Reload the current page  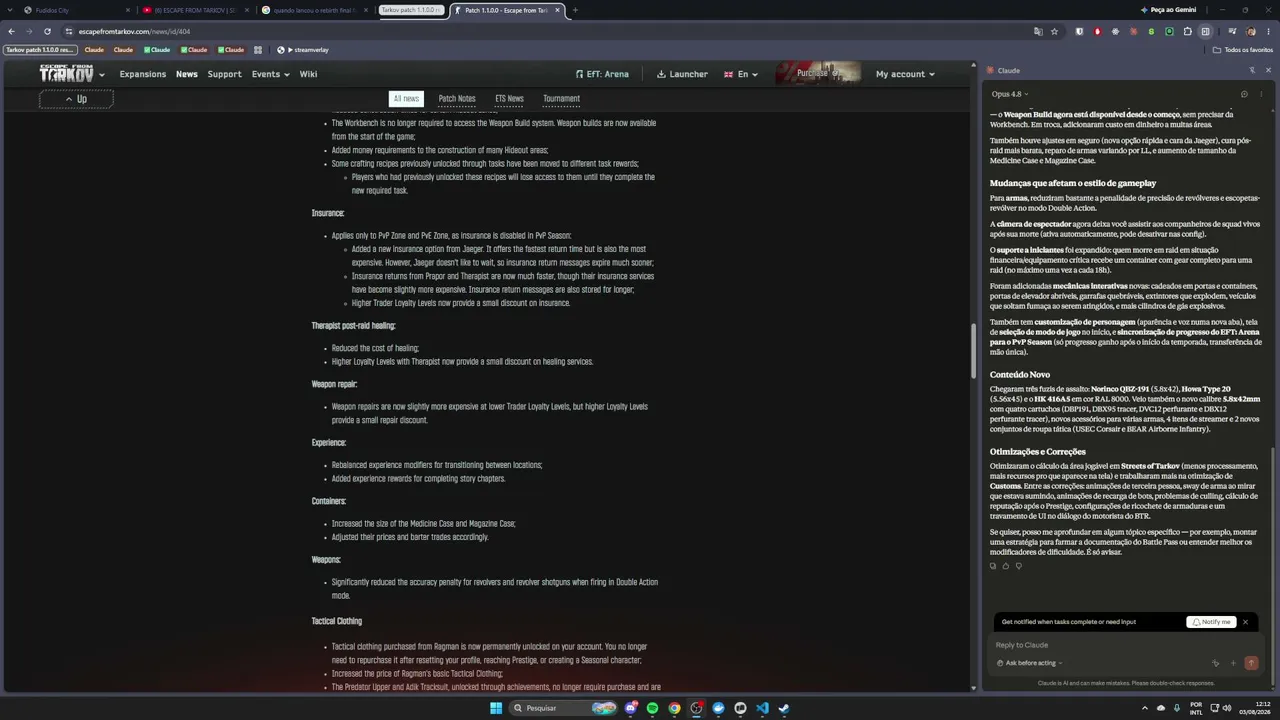pos(47,32)
